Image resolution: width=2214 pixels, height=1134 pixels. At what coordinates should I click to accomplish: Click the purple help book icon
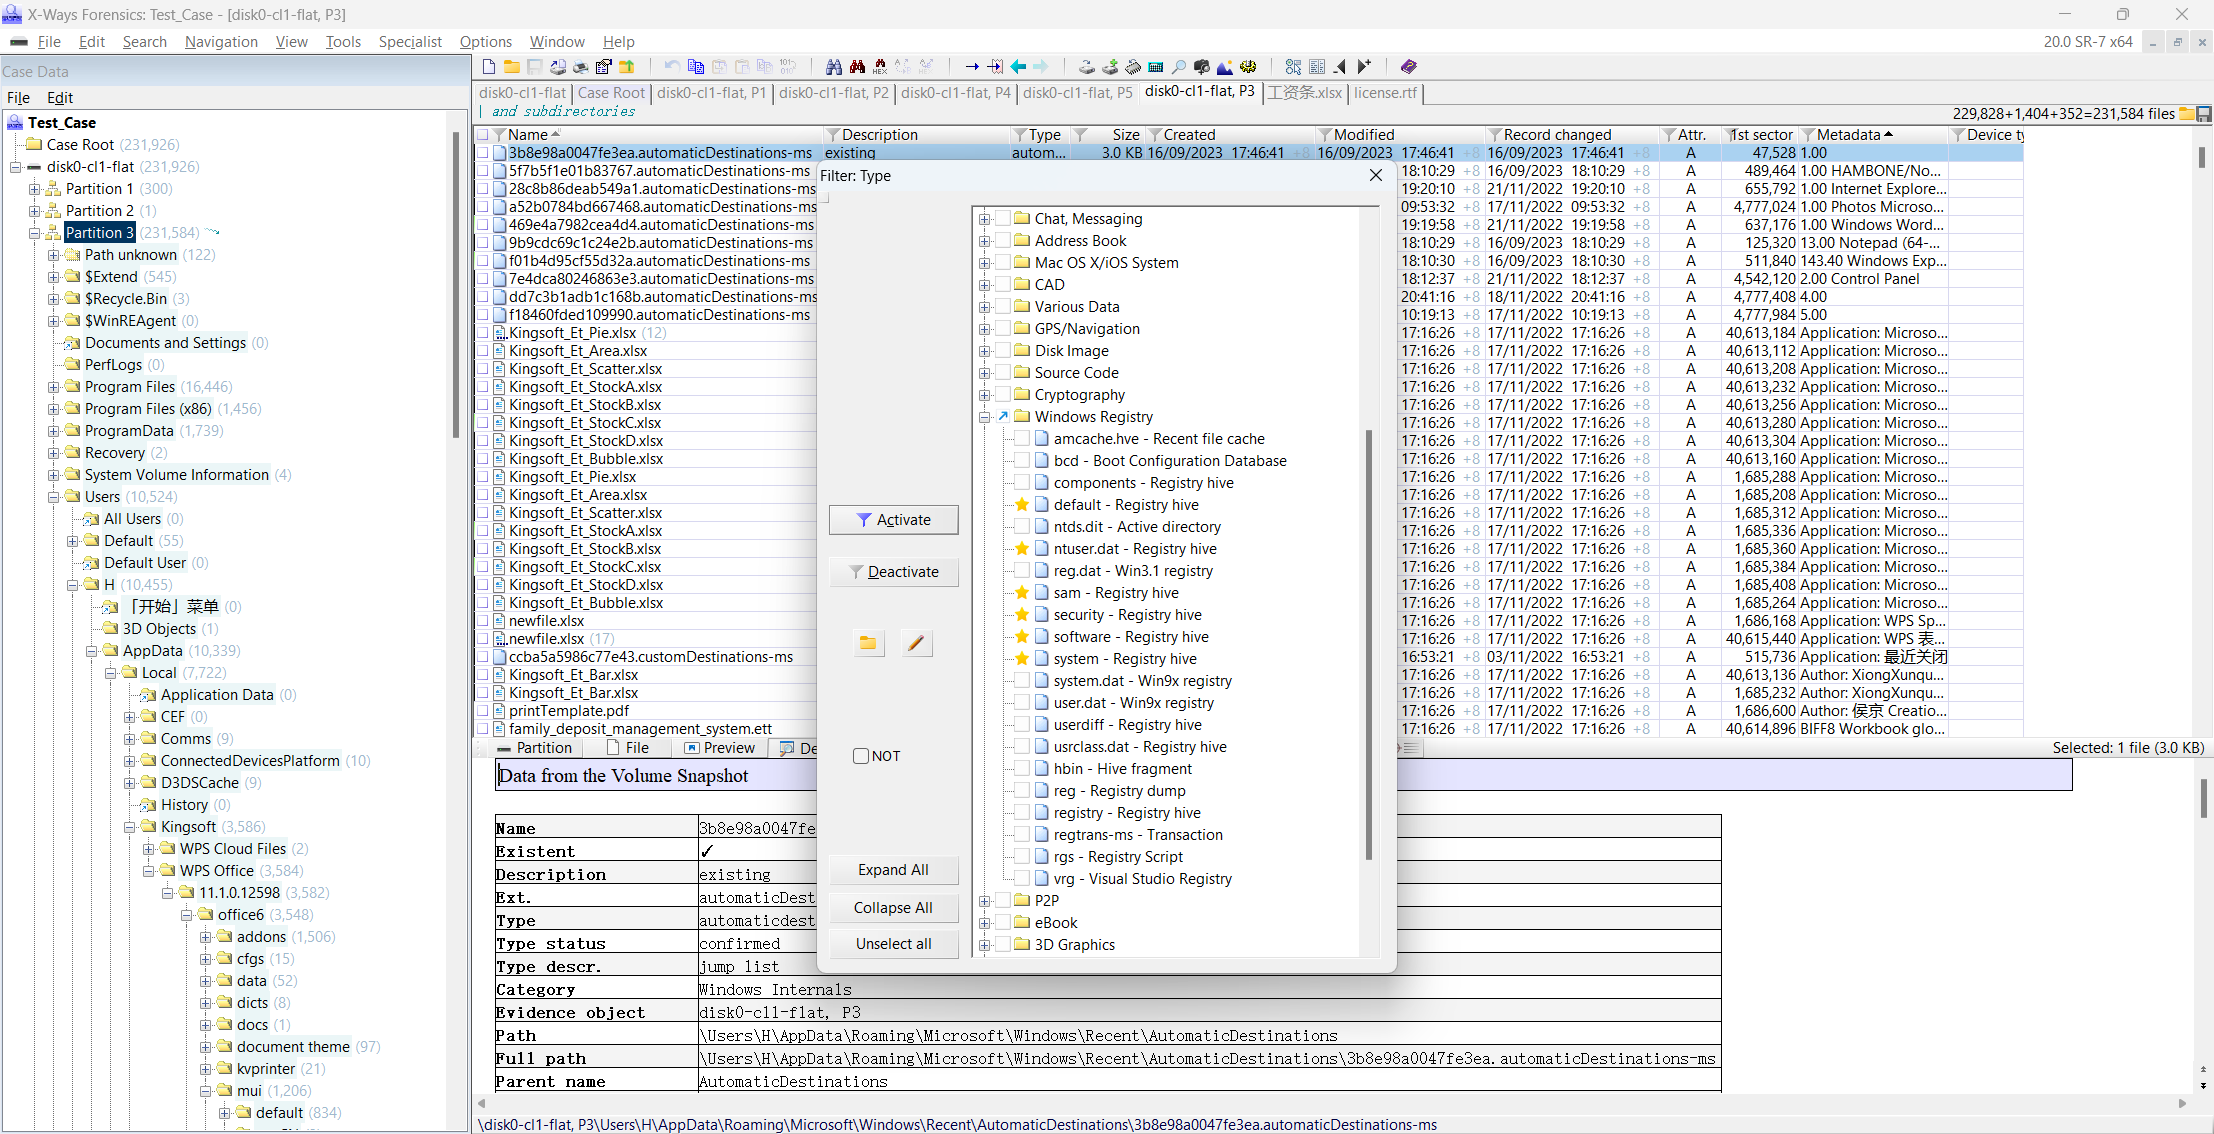1409,67
